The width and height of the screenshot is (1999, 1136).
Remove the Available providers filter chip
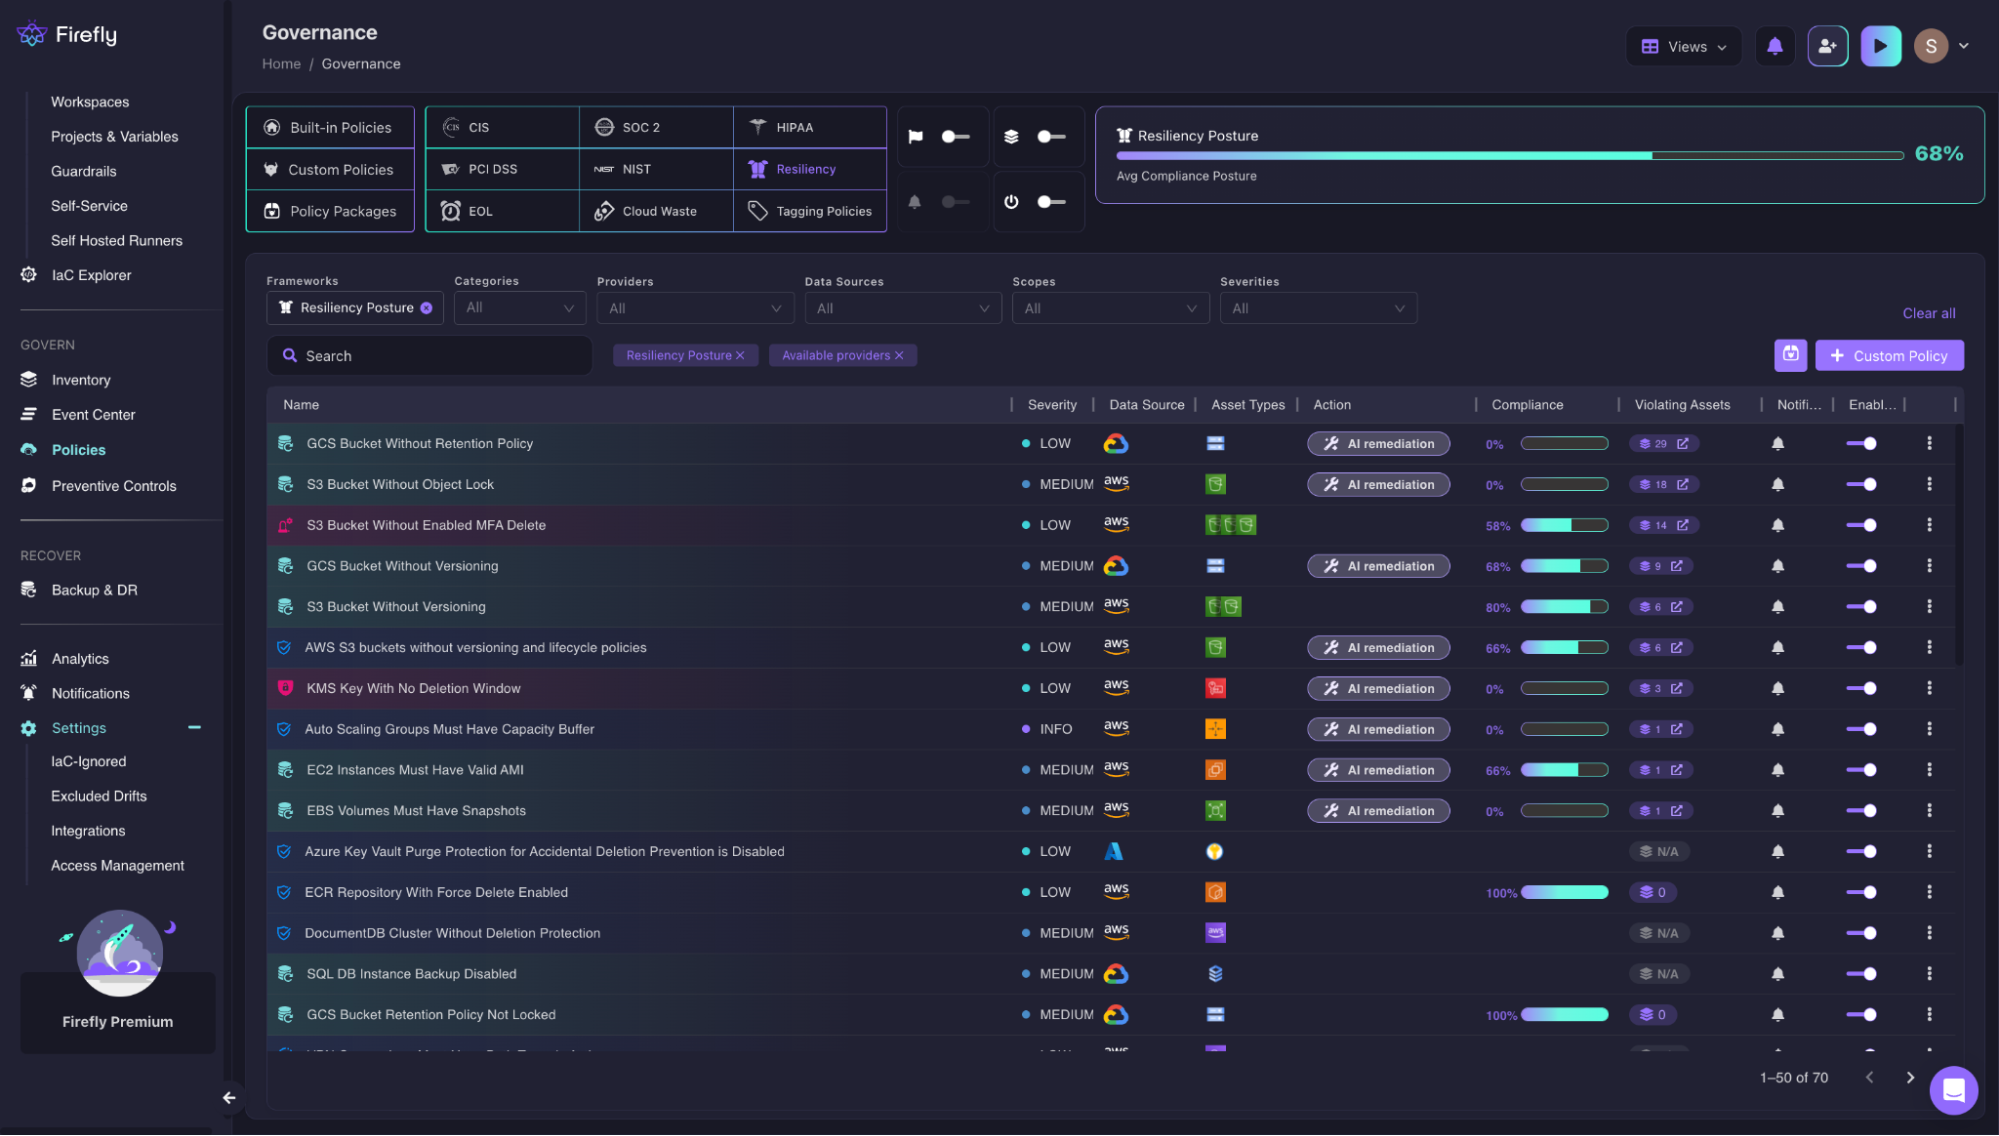tap(898, 355)
